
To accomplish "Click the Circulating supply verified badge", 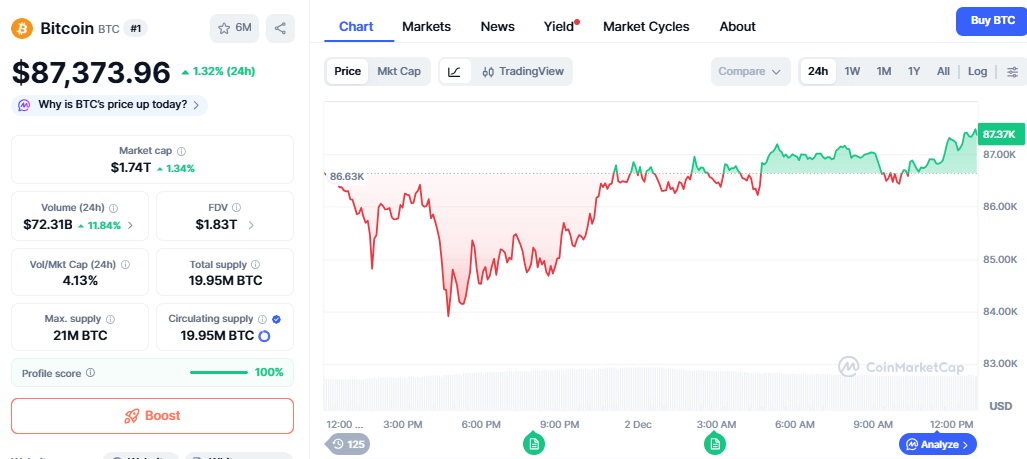I will 276,319.
